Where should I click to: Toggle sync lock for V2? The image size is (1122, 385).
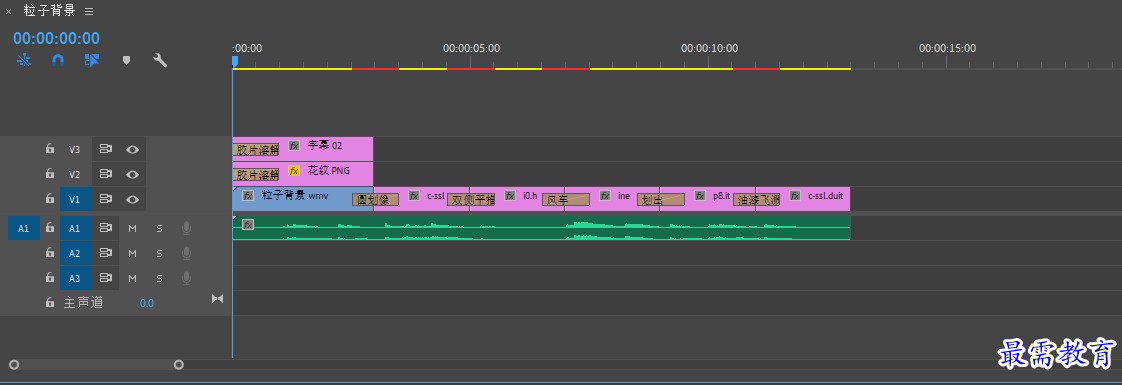105,174
